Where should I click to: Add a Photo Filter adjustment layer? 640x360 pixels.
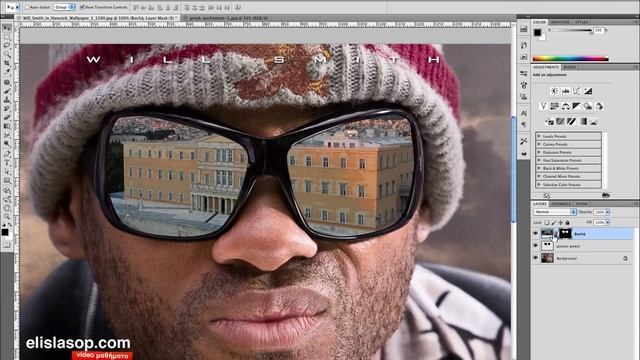tap(587, 106)
